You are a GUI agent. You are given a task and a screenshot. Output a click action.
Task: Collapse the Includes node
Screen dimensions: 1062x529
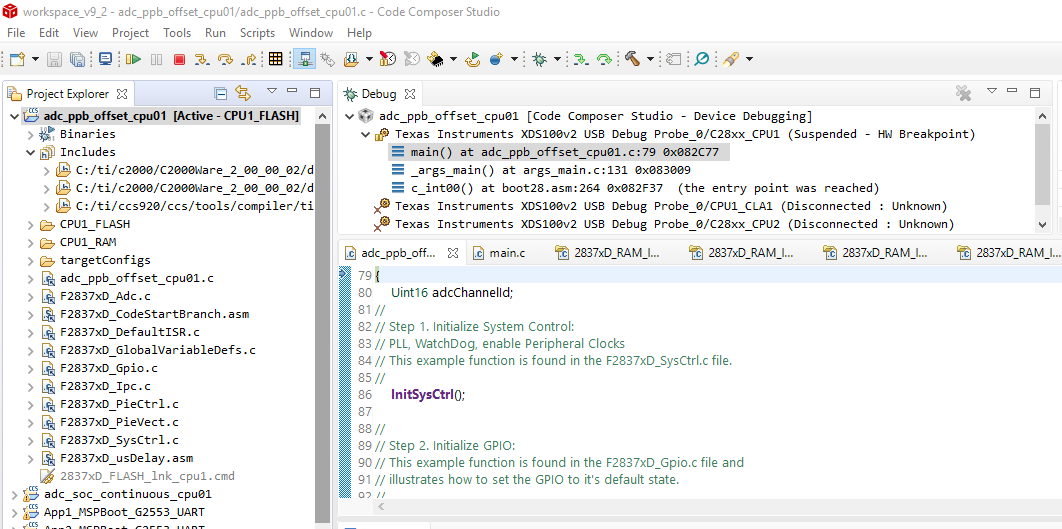(31, 152)
